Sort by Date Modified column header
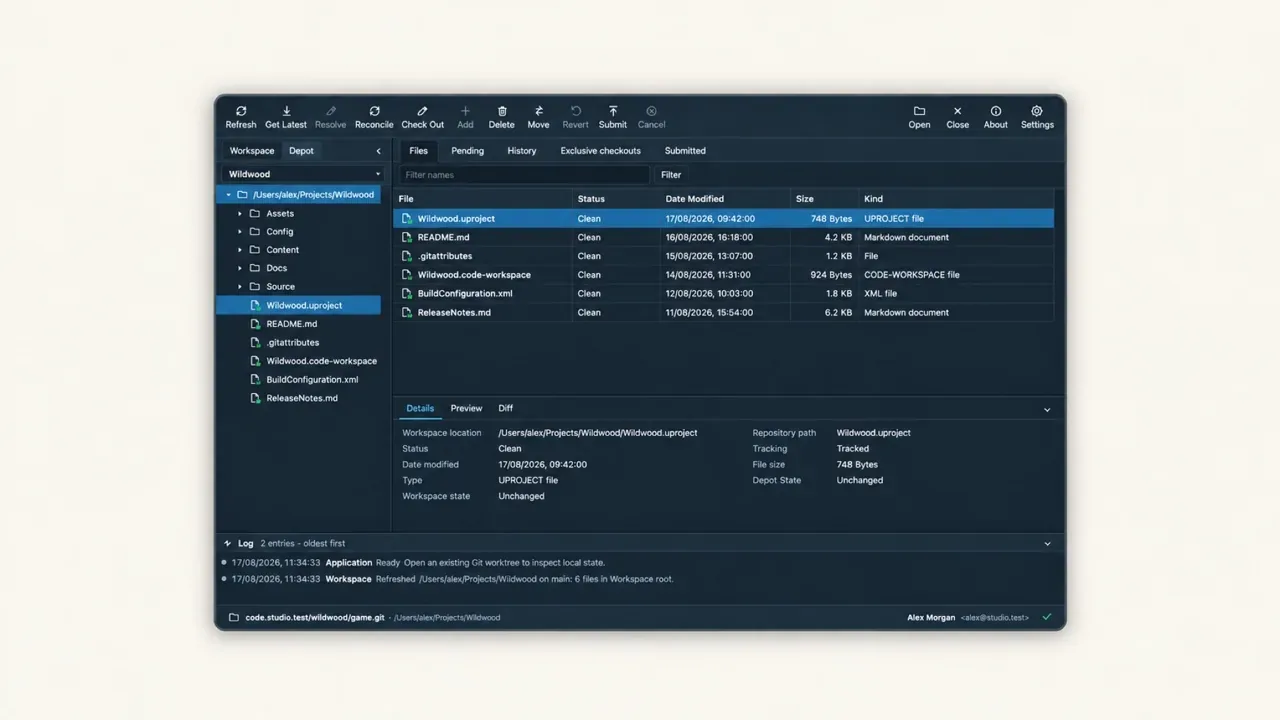This screenshot has width=1280, height=720. (725, 199)
